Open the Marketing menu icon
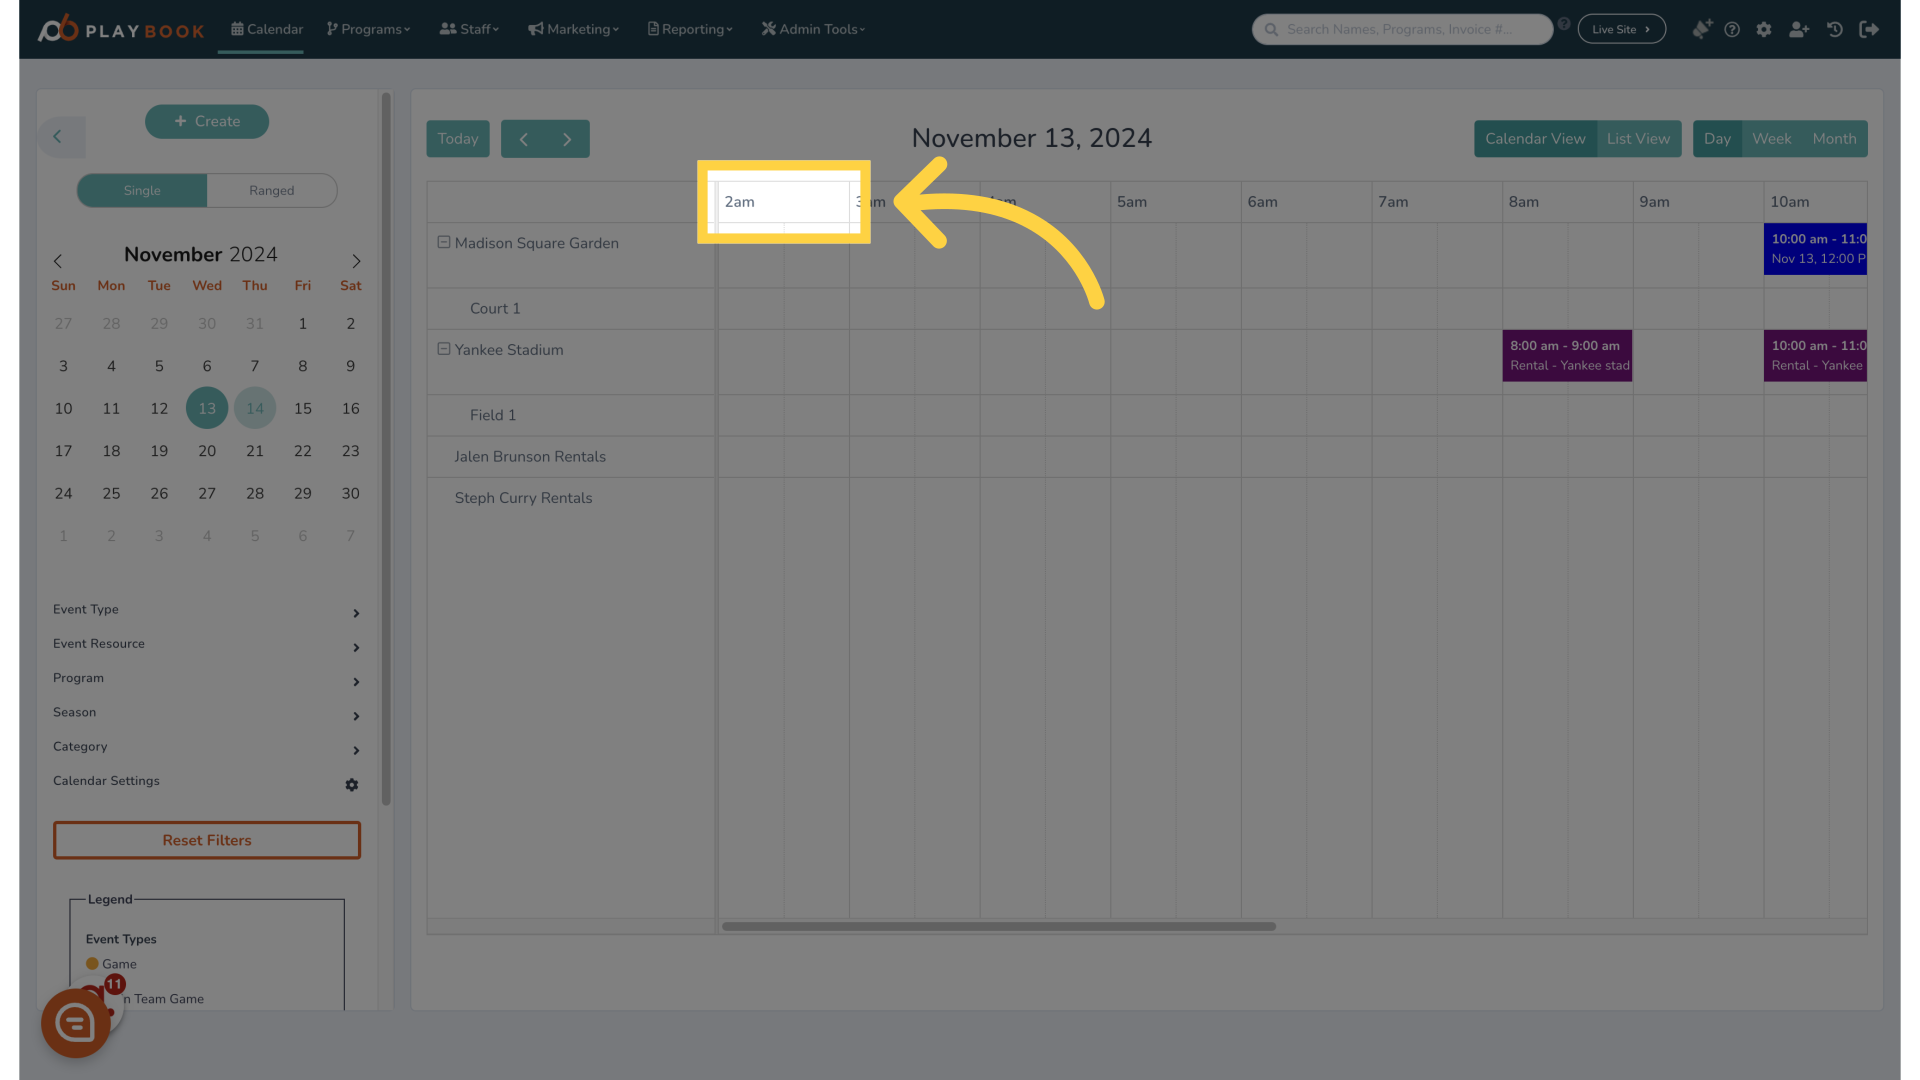The width and height of the screenshot is (1920, 1080). pos(537,29)
